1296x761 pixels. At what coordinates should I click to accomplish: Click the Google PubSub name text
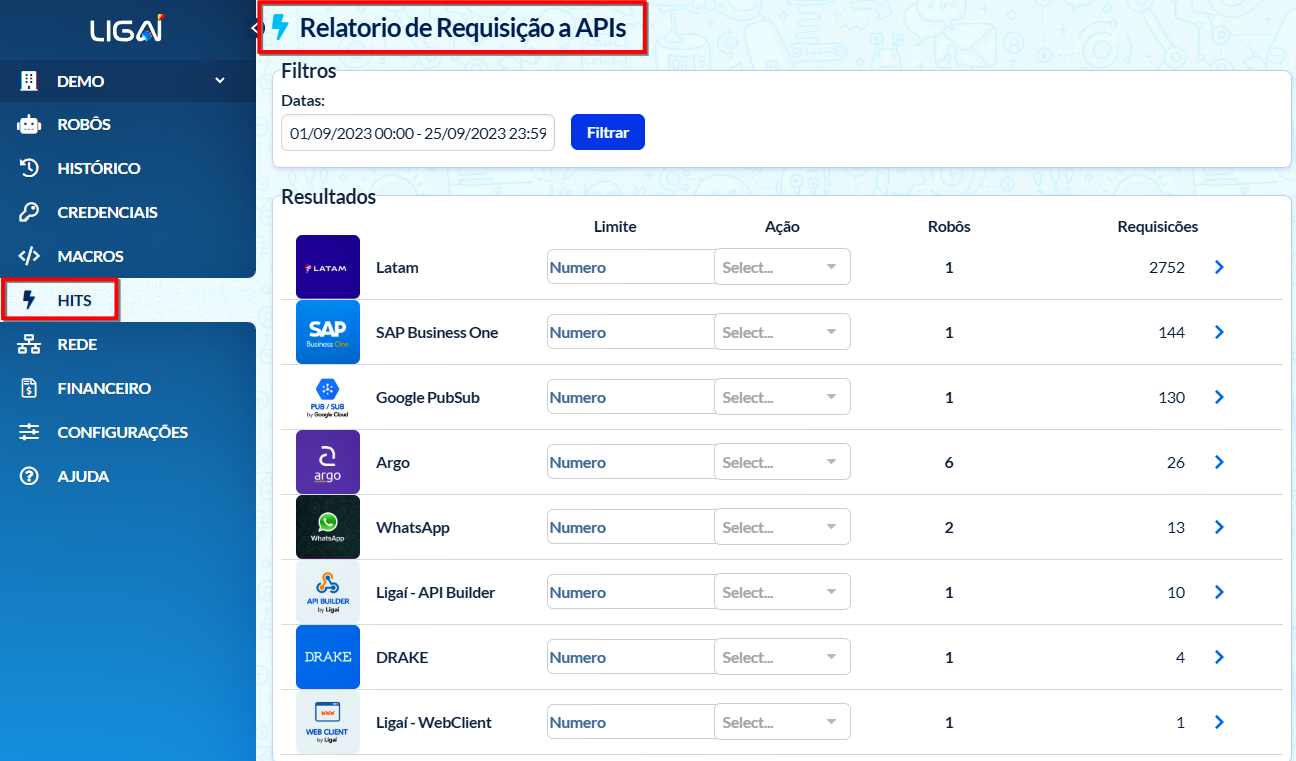click(428, 397)
